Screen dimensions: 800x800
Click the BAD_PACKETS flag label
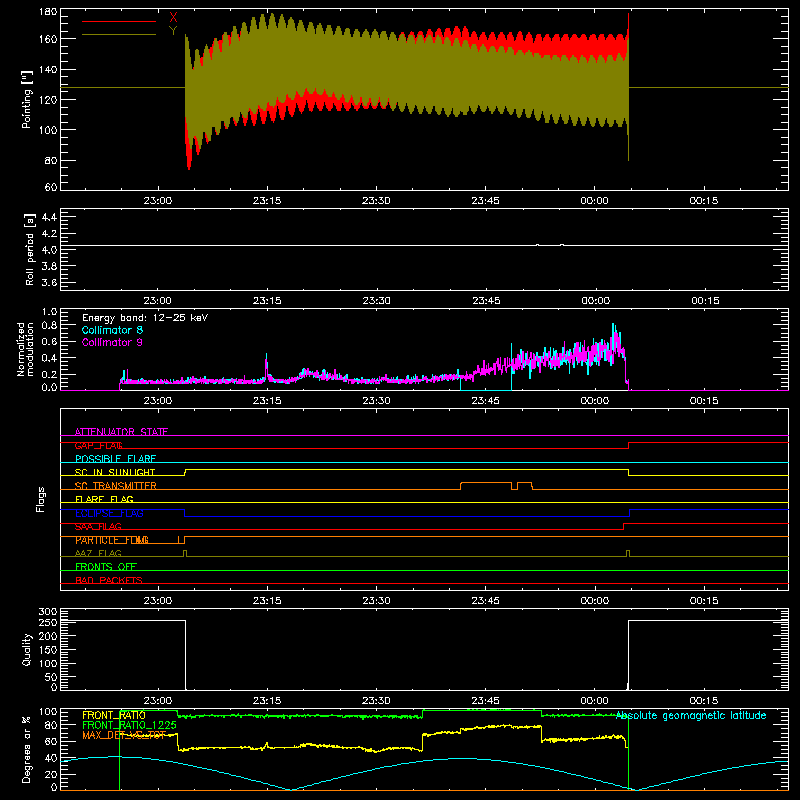(x=109, y=580)
